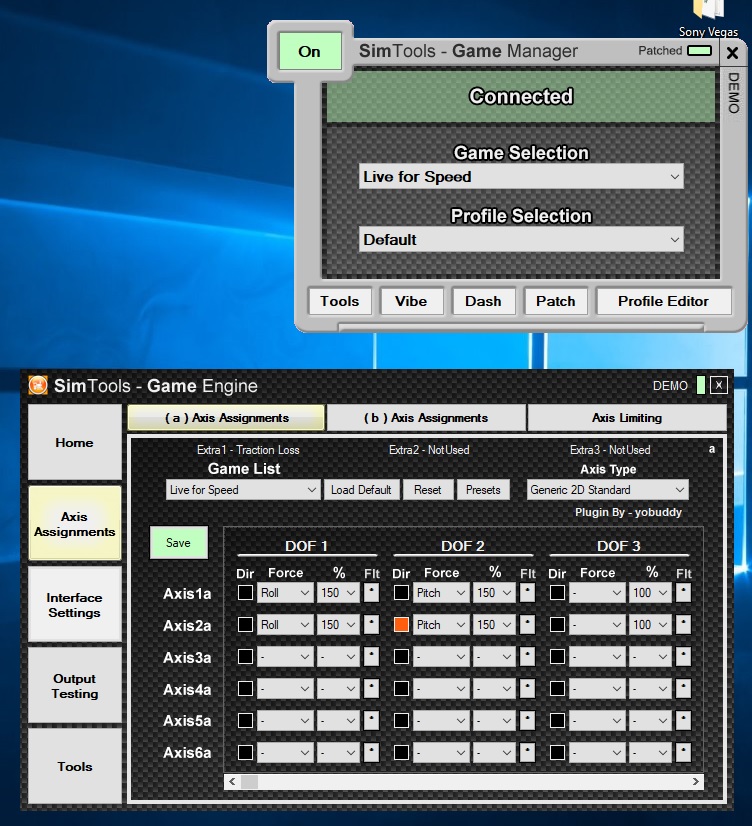Toggle Axis1a DOF 2 Dir checkbox
The width and height of the screenshot is (752, 826).
(x=401, y=593)
